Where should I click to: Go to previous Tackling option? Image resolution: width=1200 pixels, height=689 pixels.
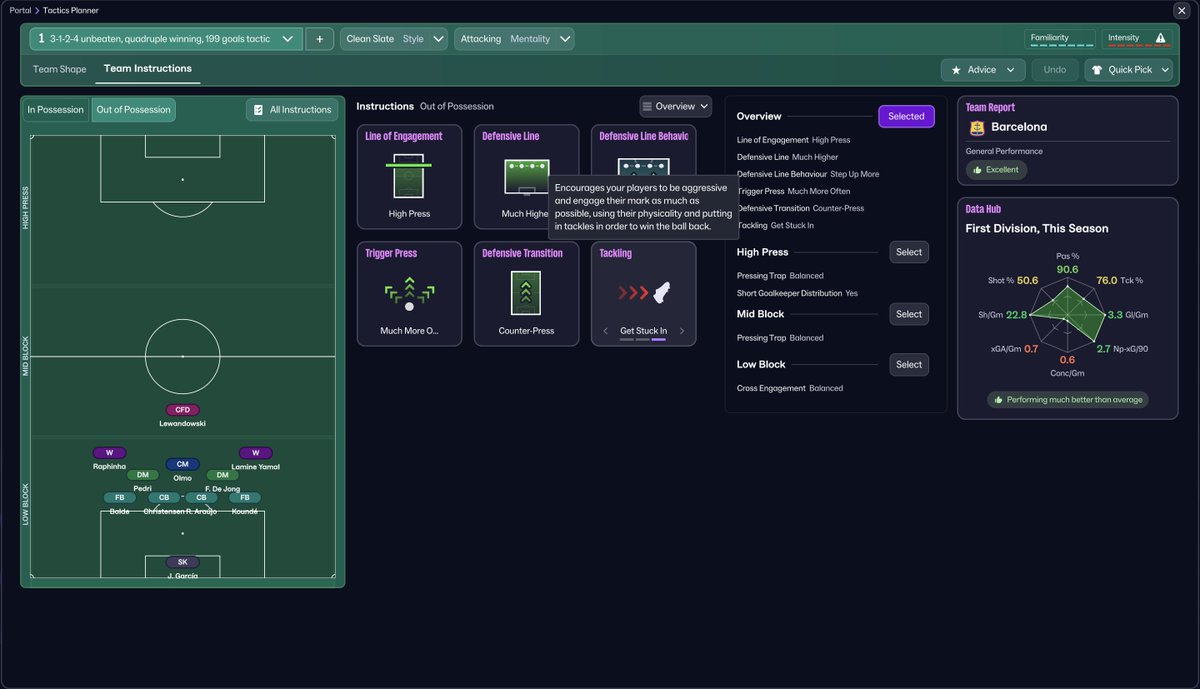[x=605, y=331]
